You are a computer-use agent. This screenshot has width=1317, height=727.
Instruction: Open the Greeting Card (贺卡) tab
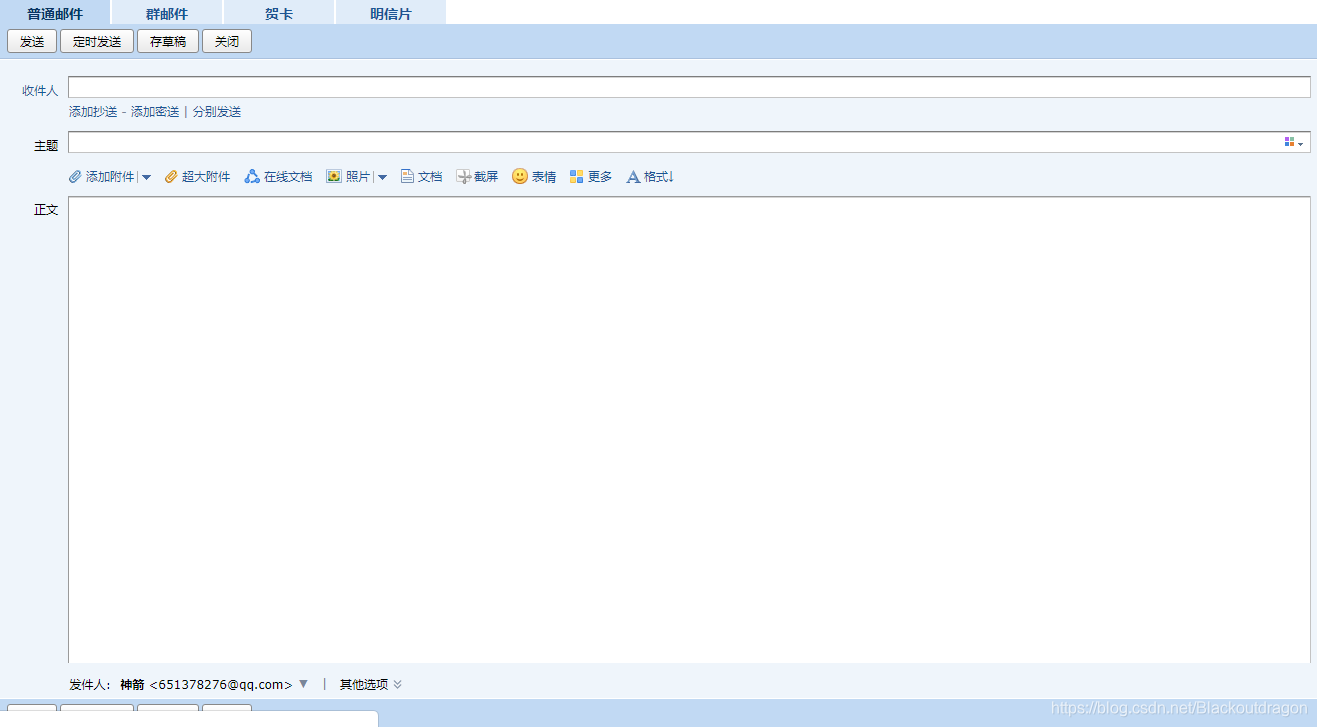279,13
